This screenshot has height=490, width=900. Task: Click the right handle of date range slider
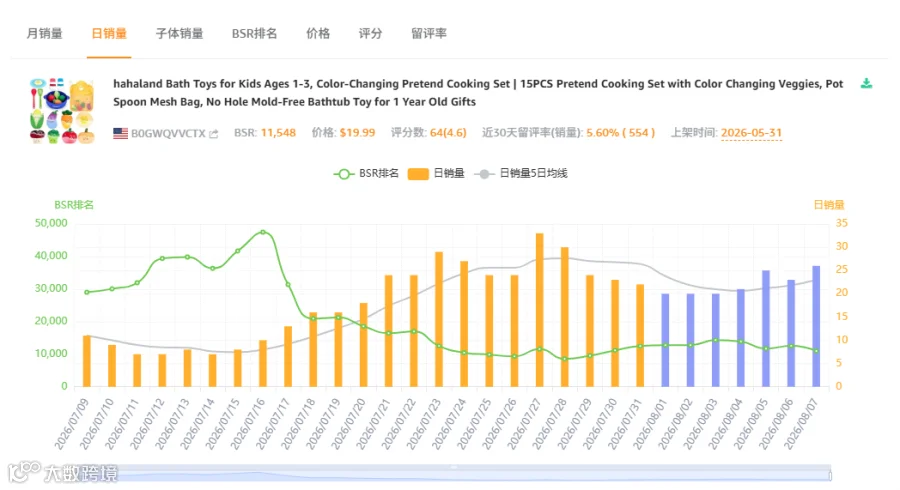click(830, 475)
